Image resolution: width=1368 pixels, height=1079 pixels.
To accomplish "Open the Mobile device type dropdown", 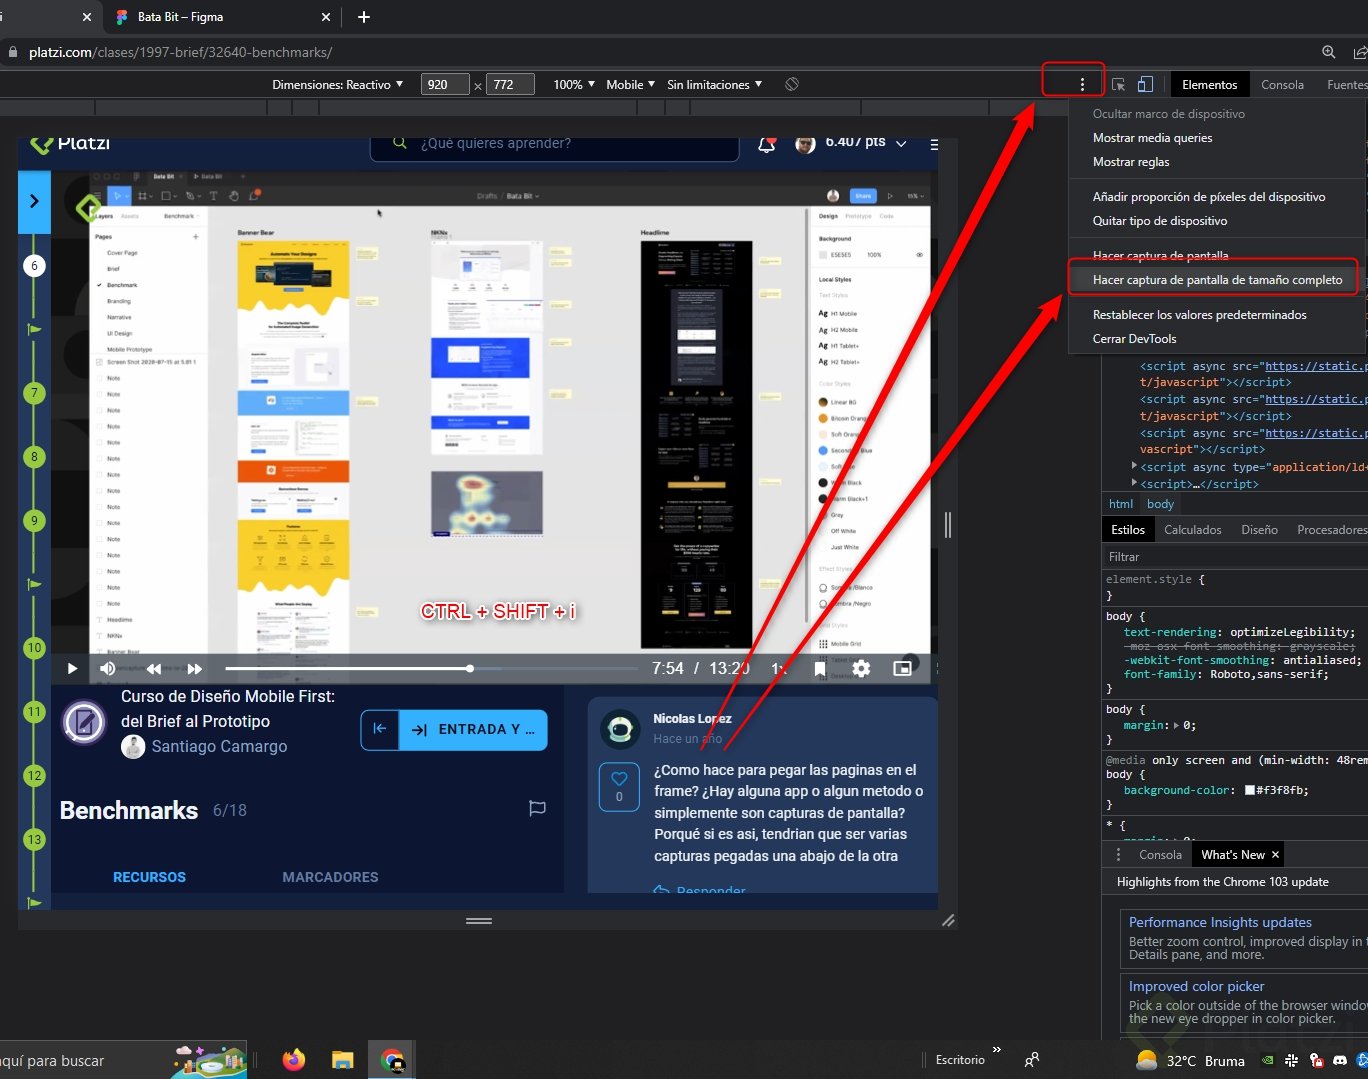I will (x=631, y=85).
